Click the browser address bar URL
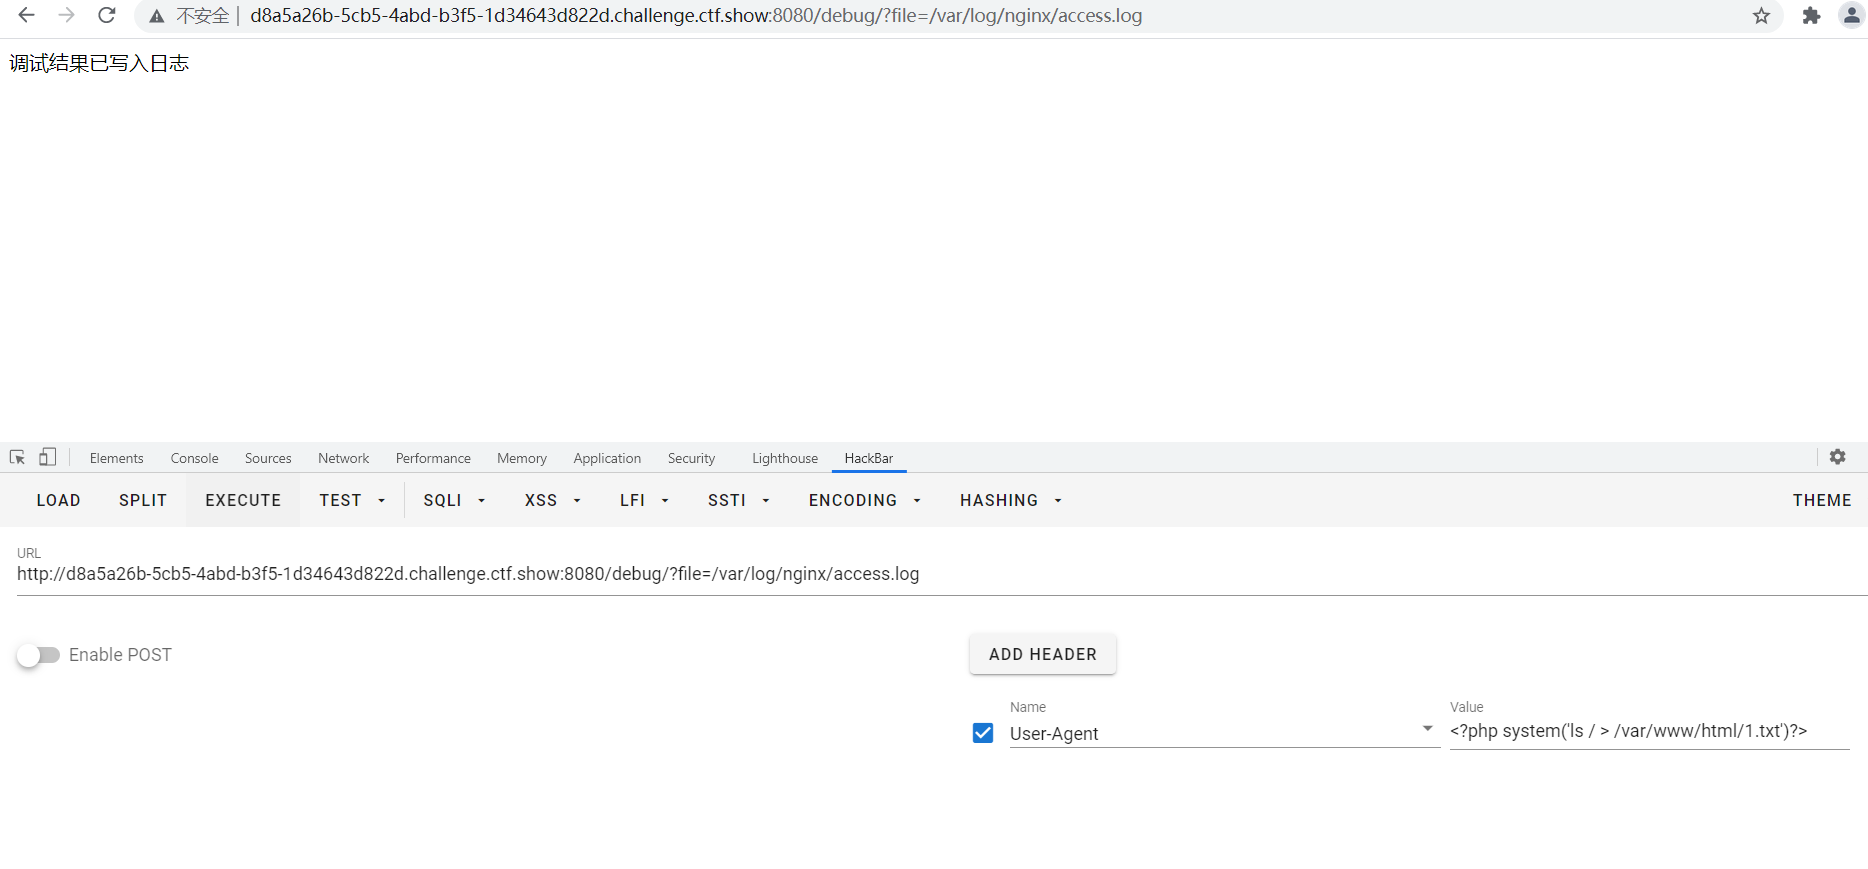 (x=696, y=16)
